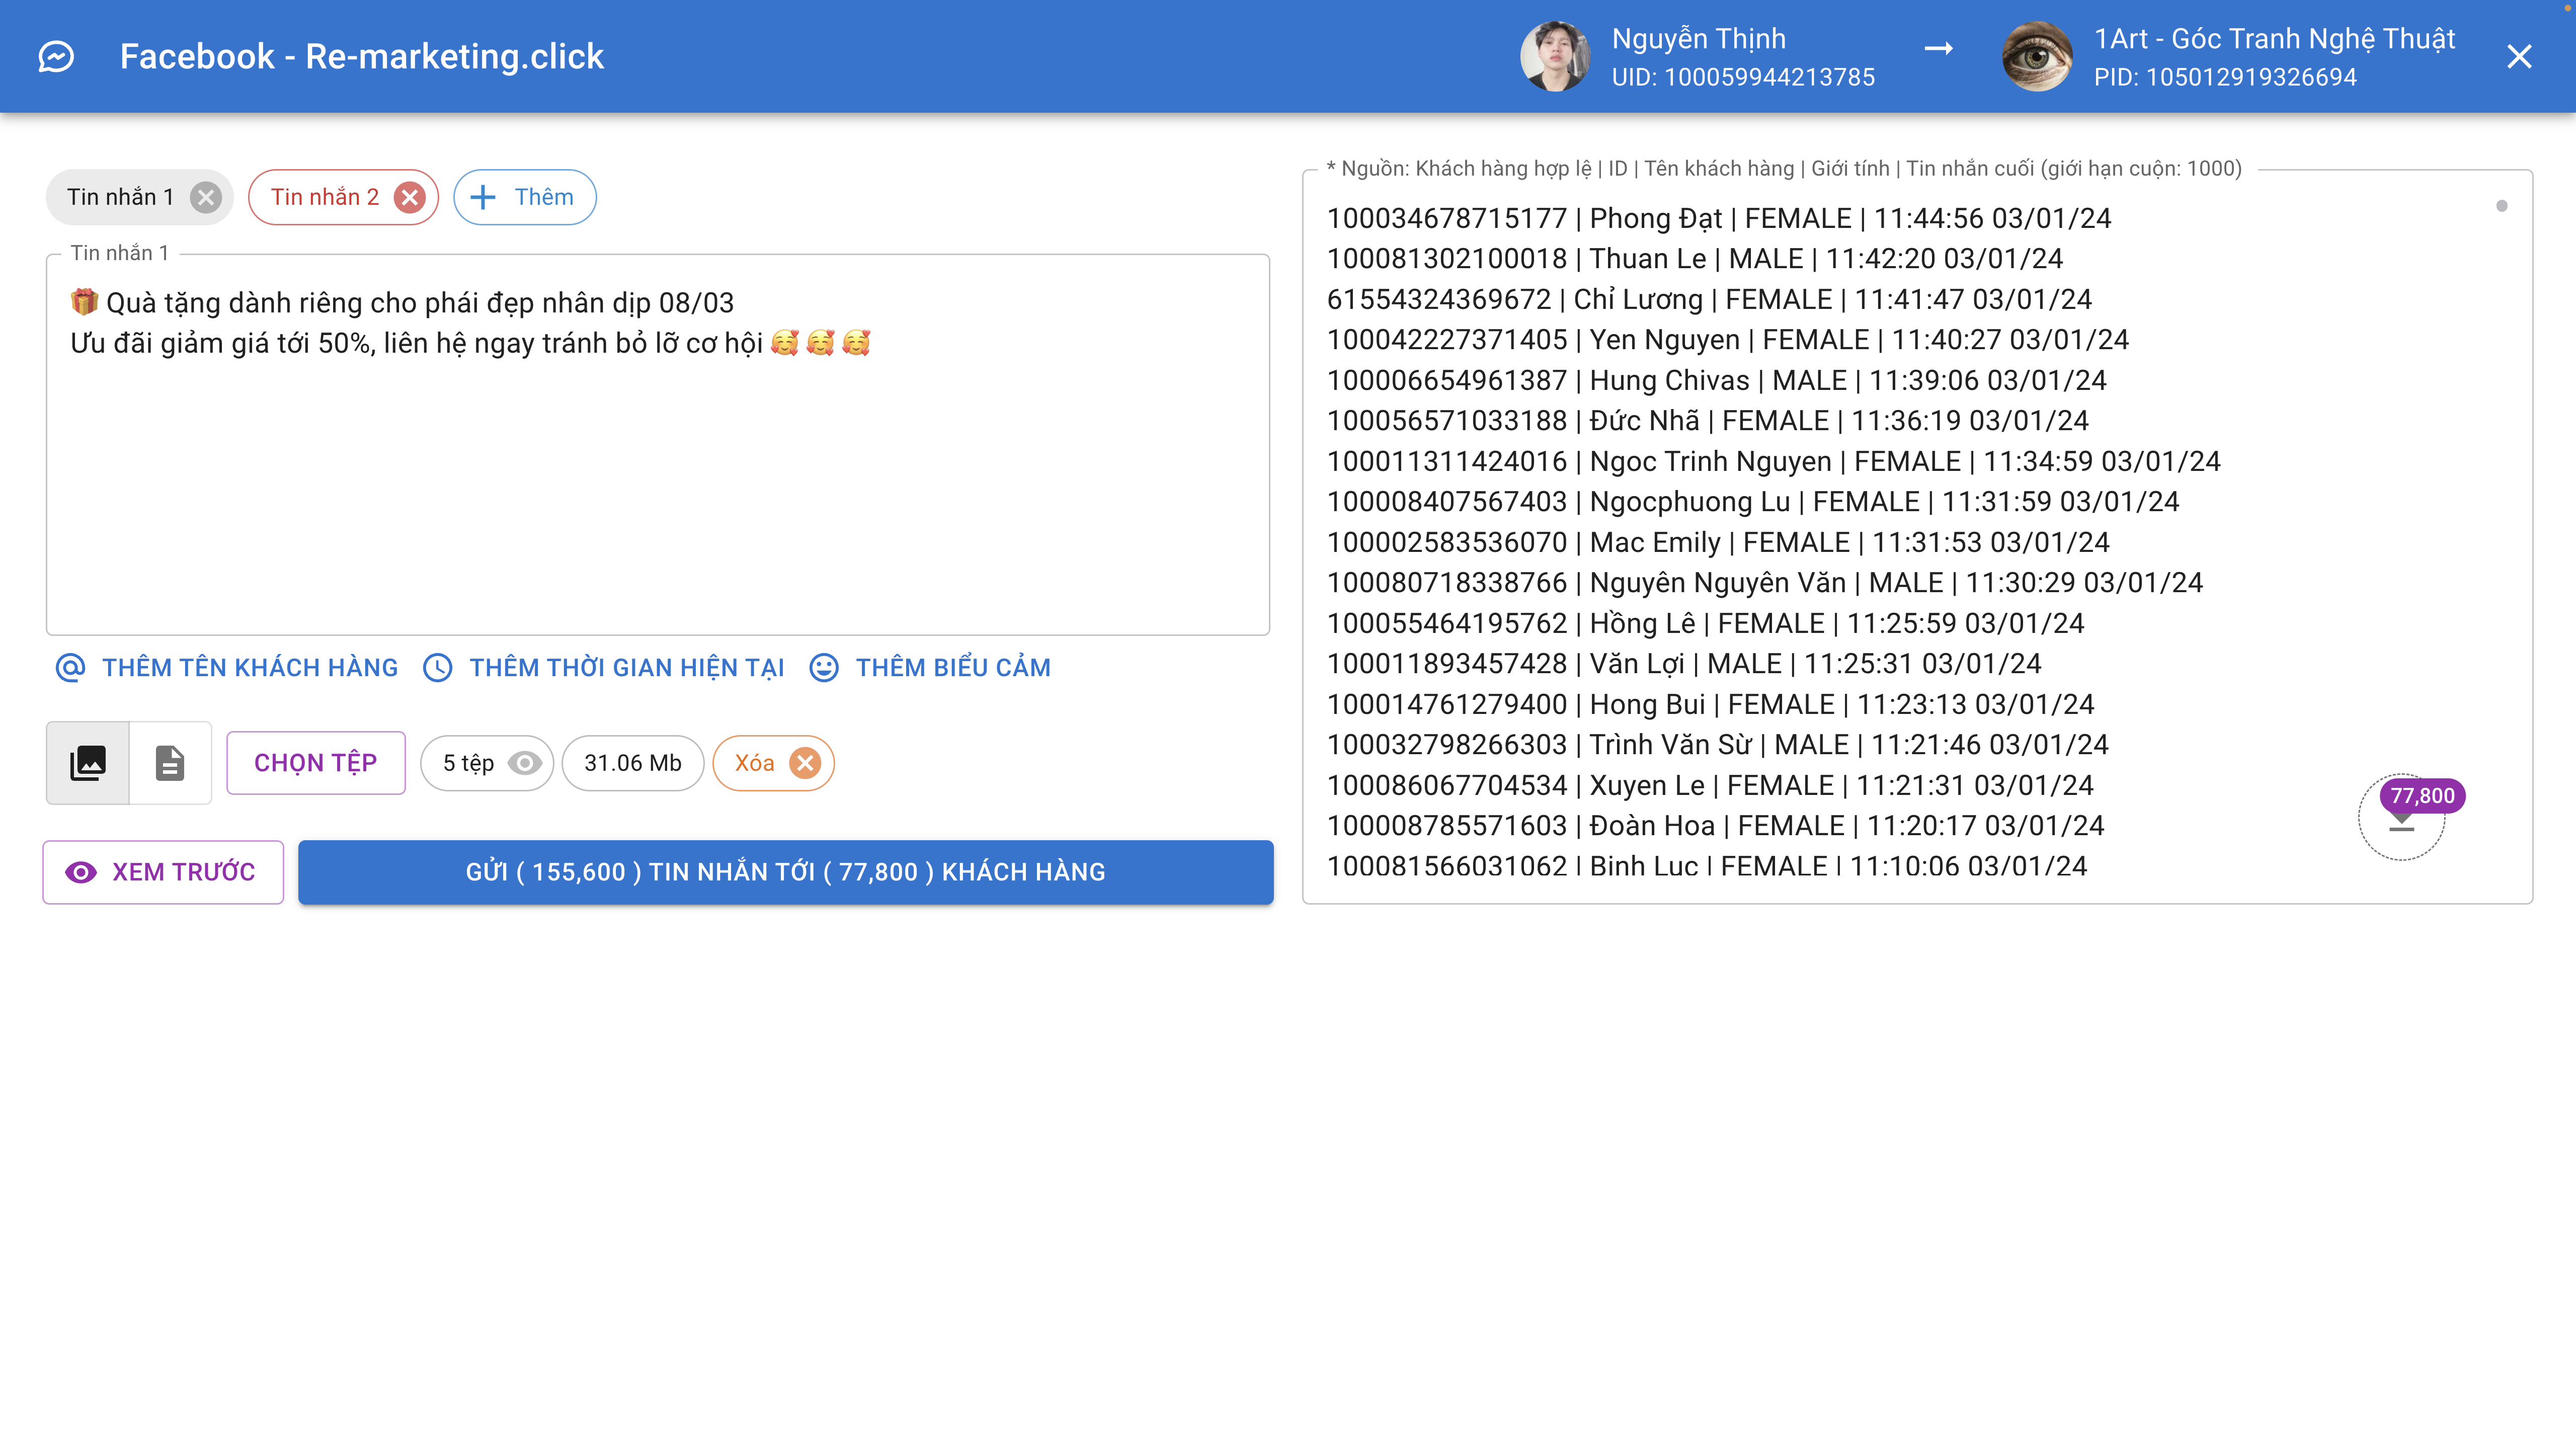Clear files with orange Xóa X icon
Screen dimensions: 2576x1449
click(805, 763)
